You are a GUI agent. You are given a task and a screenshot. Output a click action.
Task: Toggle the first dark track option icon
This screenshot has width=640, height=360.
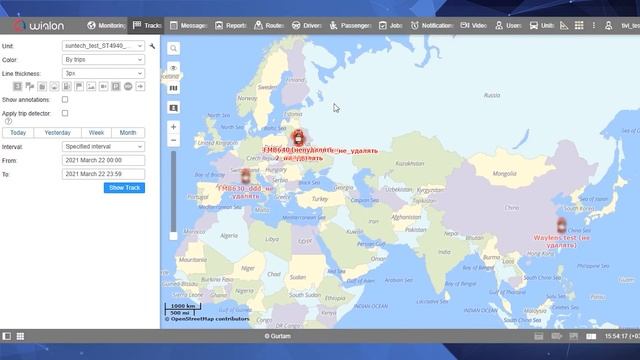point(17,87)
